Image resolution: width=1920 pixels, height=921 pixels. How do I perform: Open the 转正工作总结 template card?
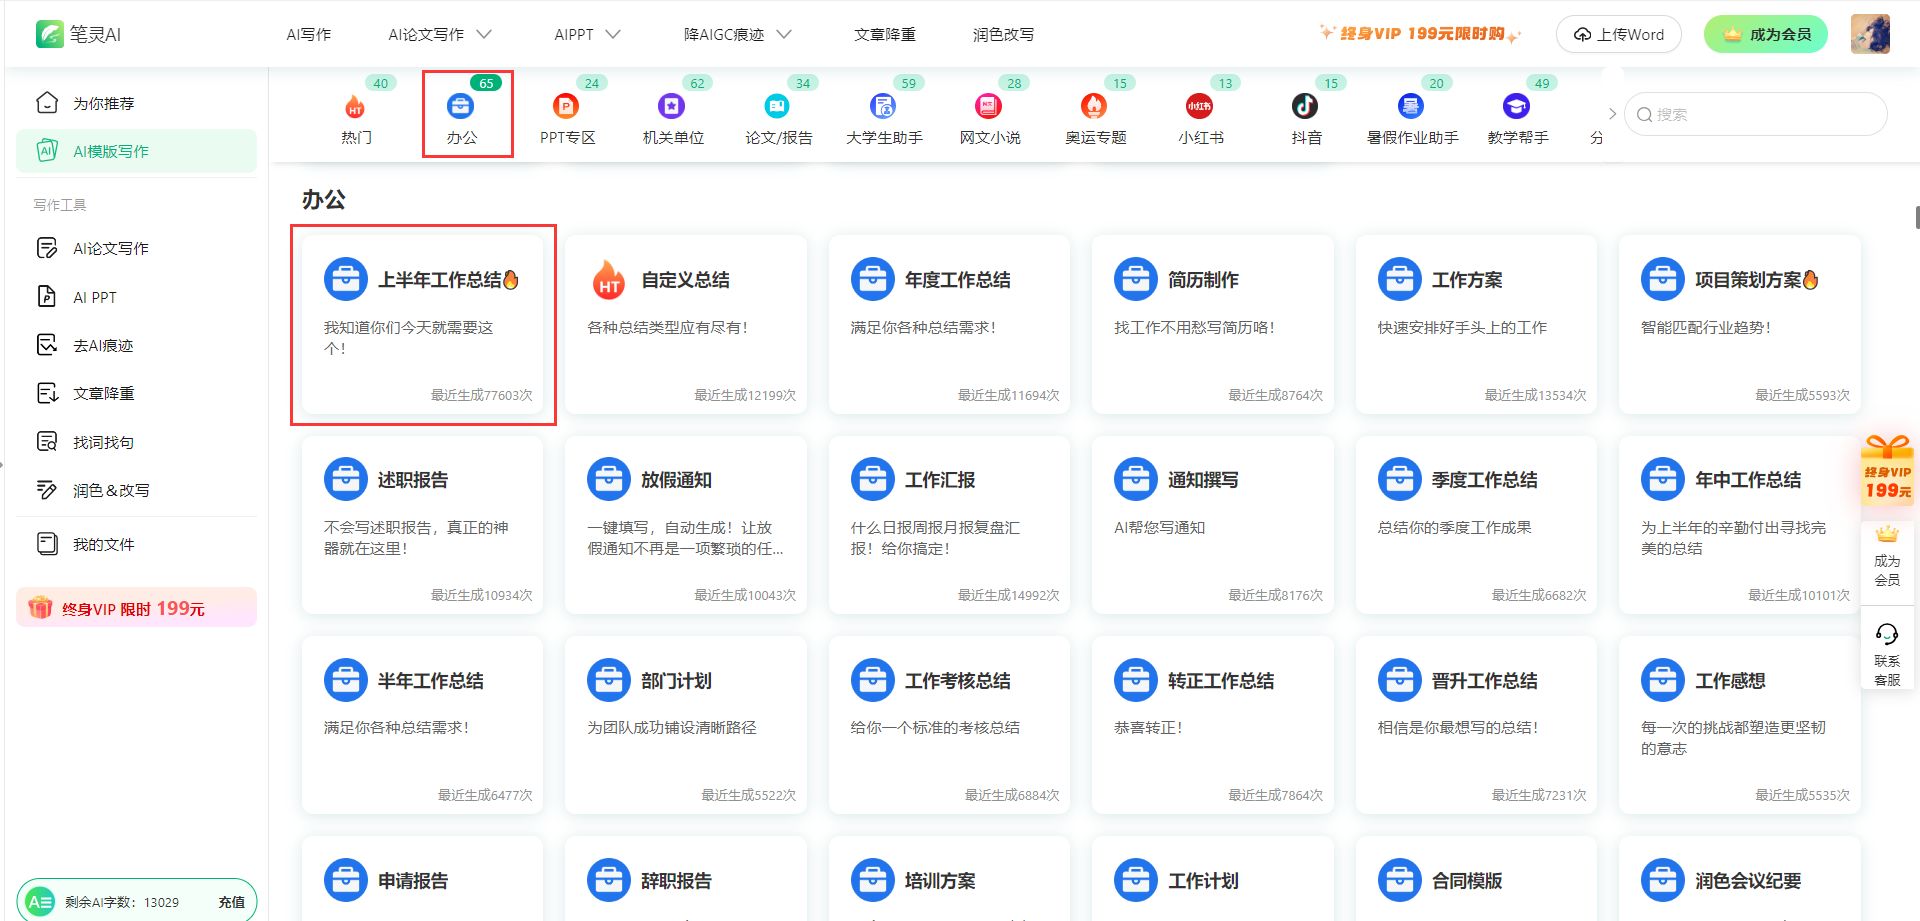click(1213, 725)
